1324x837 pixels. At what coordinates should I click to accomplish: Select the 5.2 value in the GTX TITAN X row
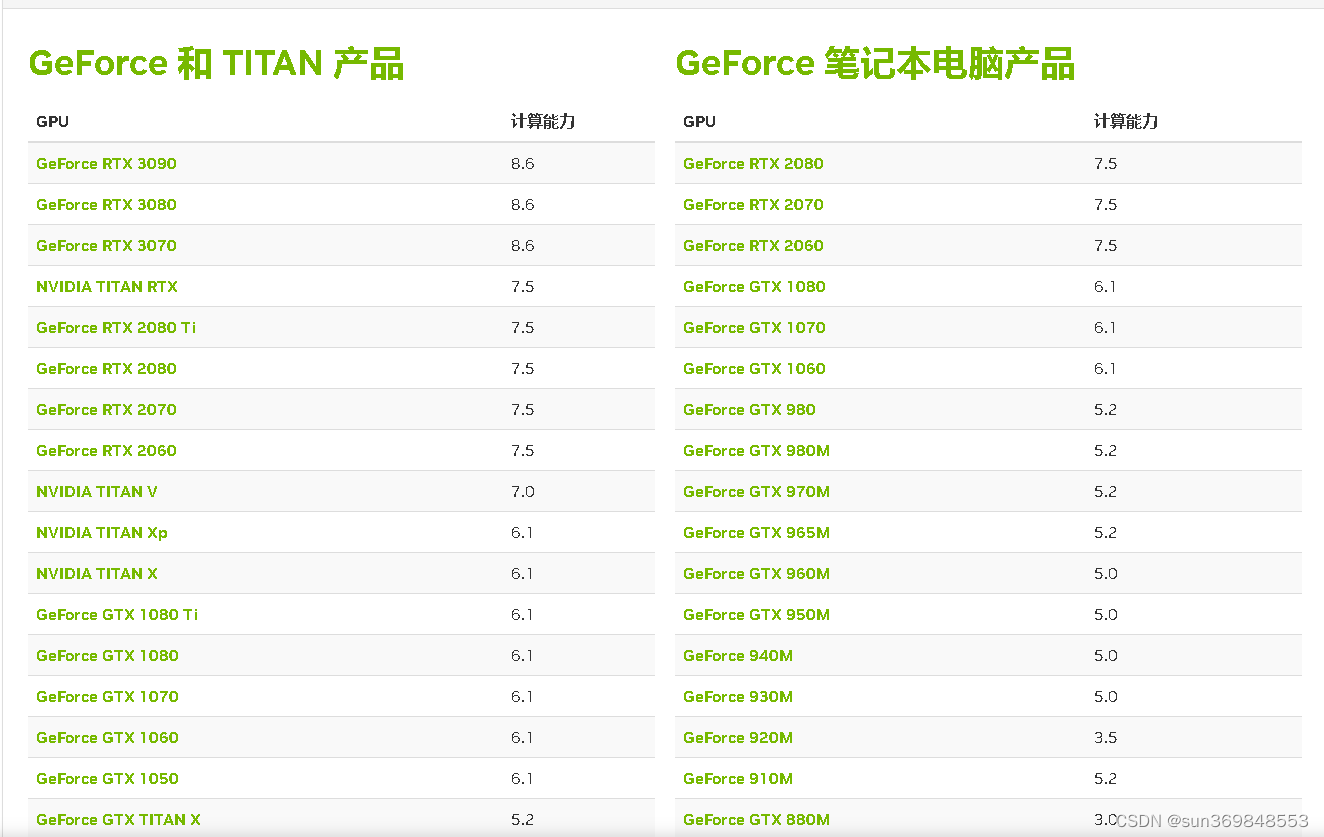pyautogui.click(x=522, y=819)
